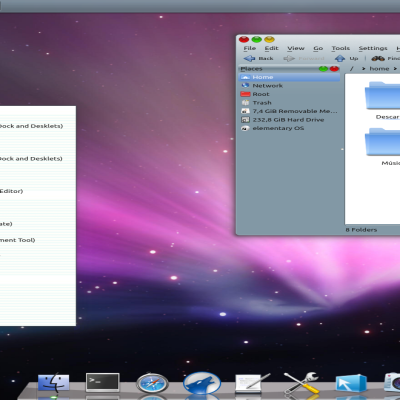Screen dimensions: 400x400
Task: Select Network in the Places panel
Action: pyautogui.click(x=289, y=86)
